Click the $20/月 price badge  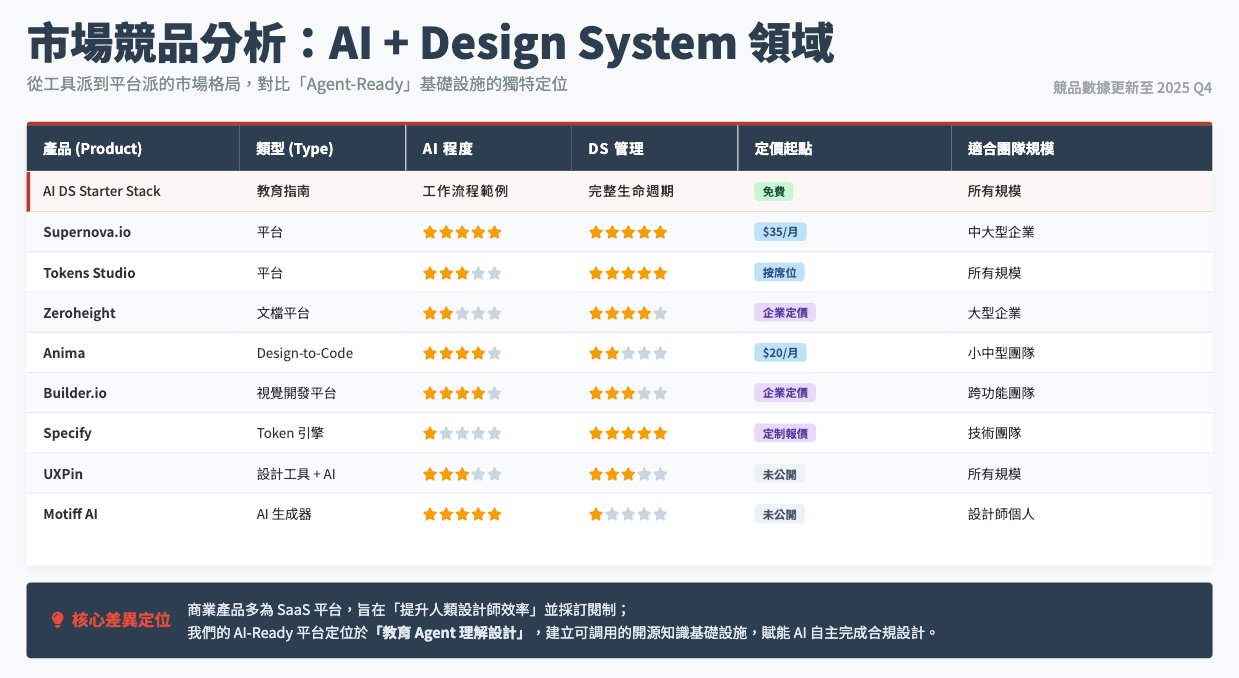tap(780, 353)
